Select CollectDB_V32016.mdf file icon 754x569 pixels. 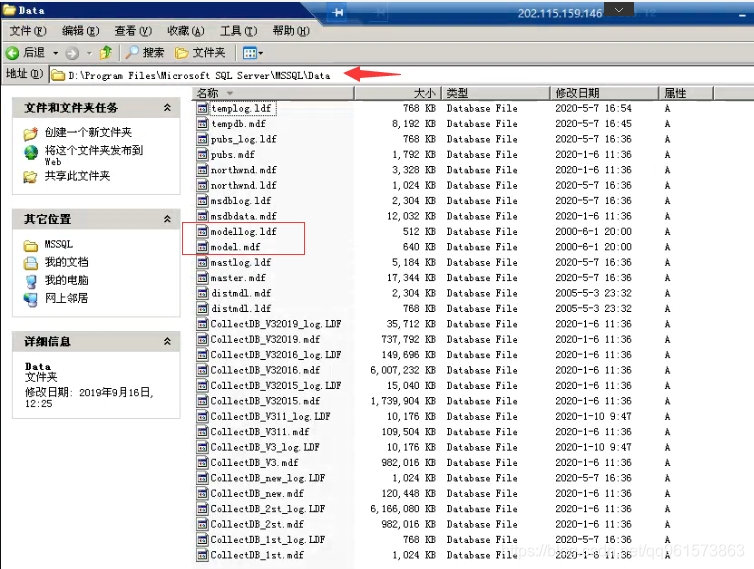[x=202, y=370]
